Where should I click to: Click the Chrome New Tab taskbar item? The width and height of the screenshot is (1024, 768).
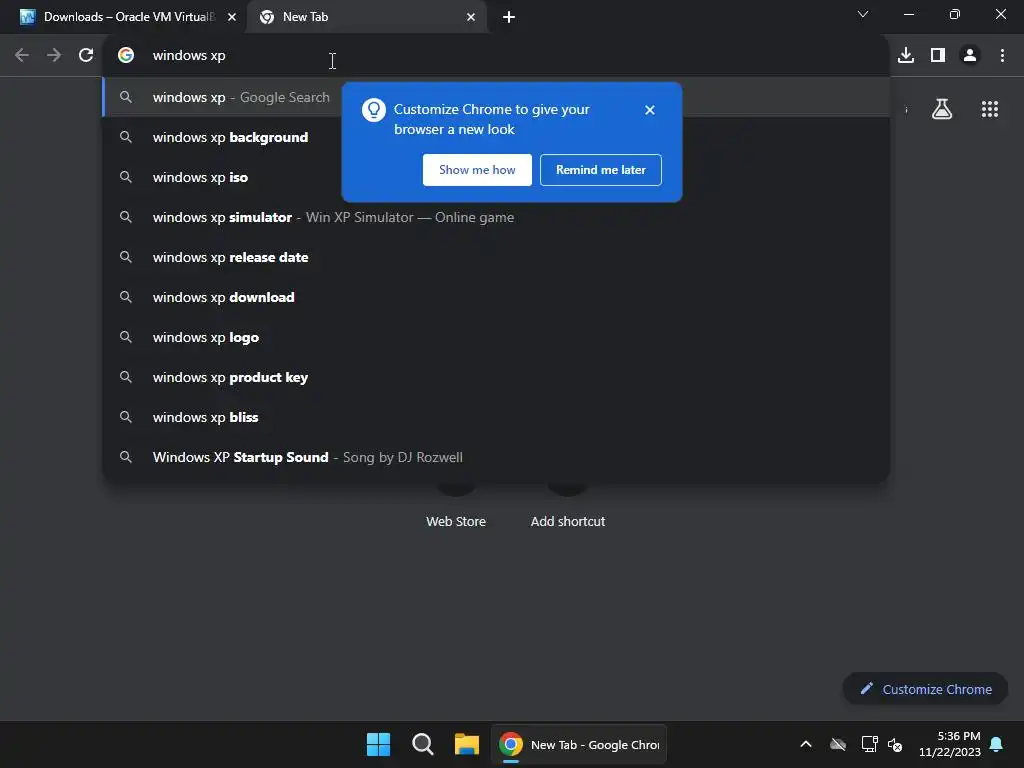pyautogui.click(x=579, y=744)
